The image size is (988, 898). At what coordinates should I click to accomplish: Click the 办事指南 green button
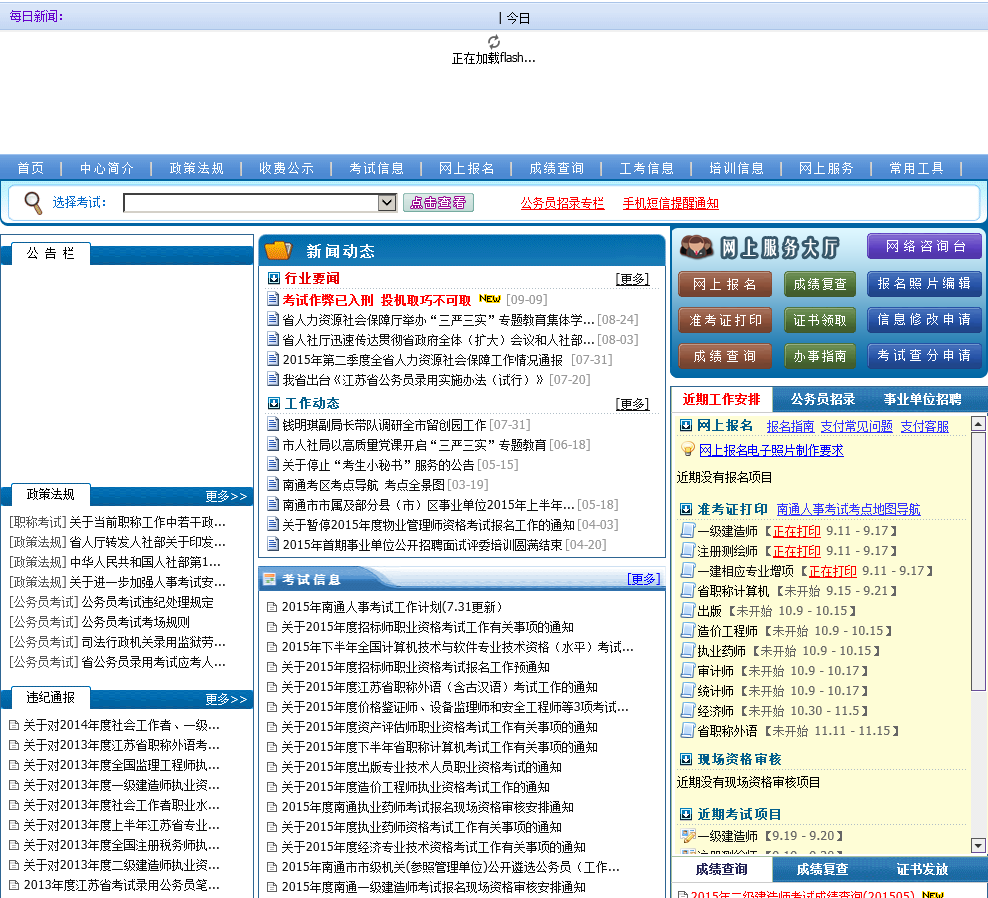click(x=820, y=356)
